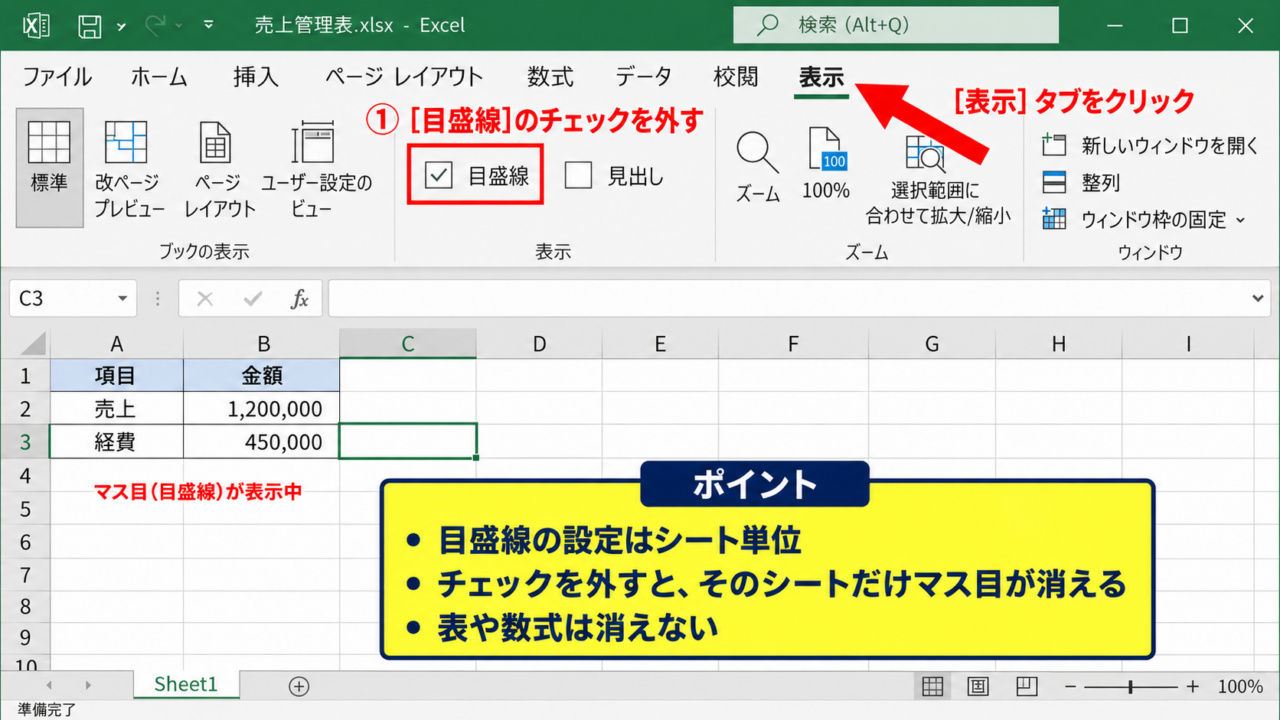Select column header D
This screenshot has height=720, width=1280.
(539, 344)
